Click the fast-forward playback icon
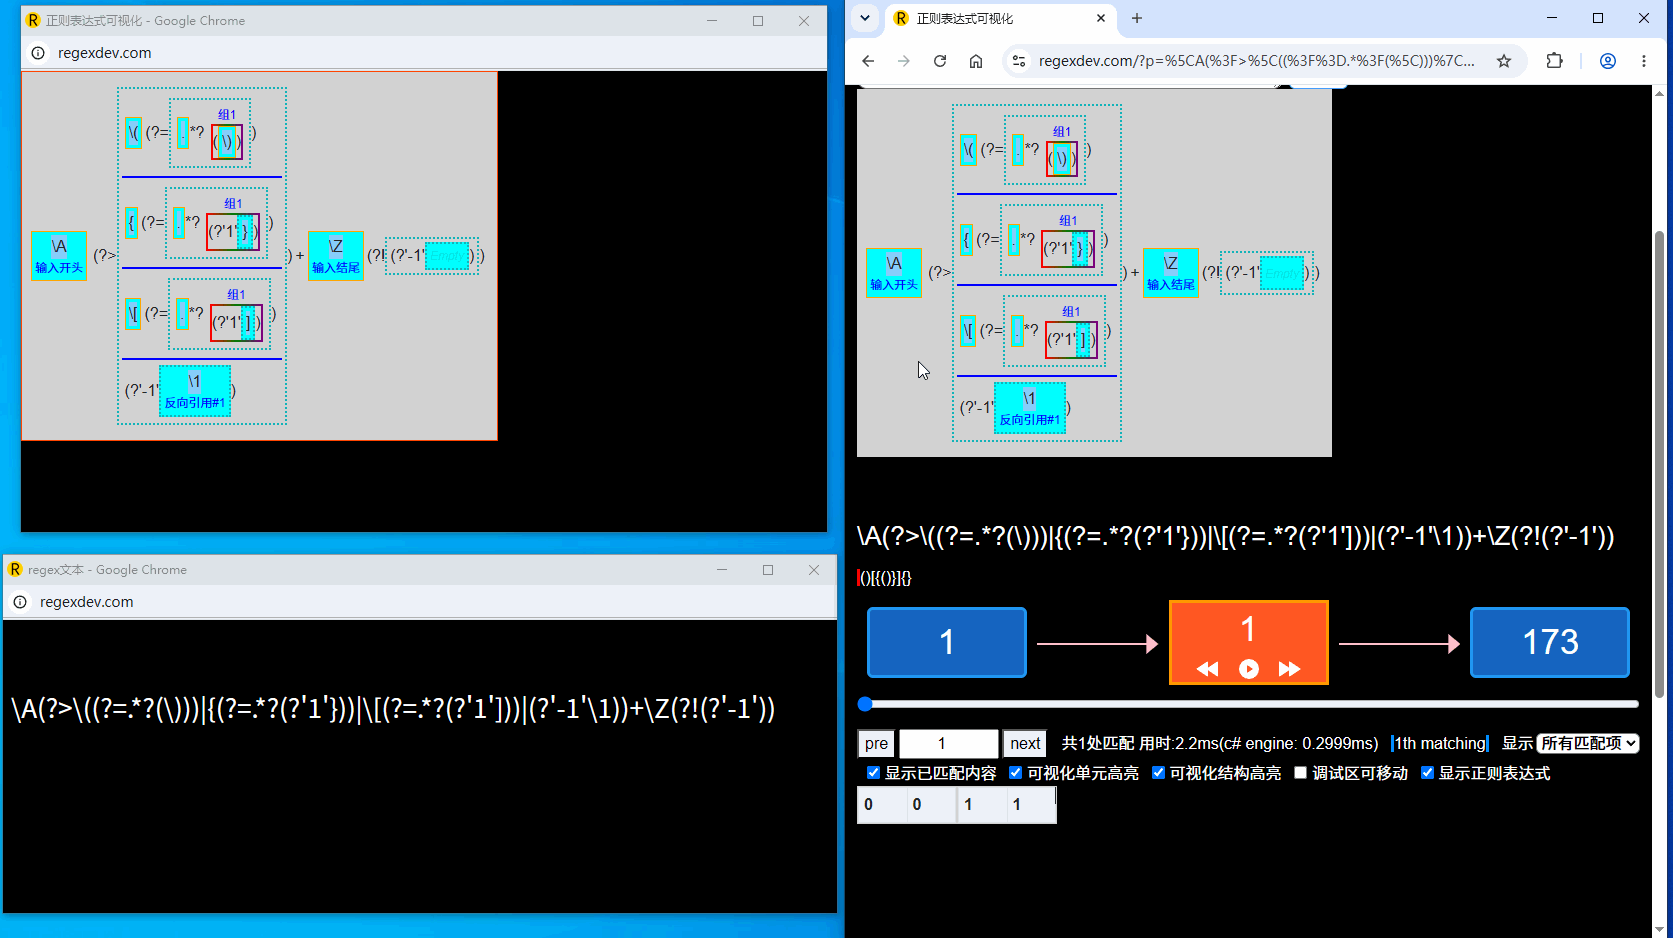This screenshot has height=938, width=1673. coord(1290,669)
